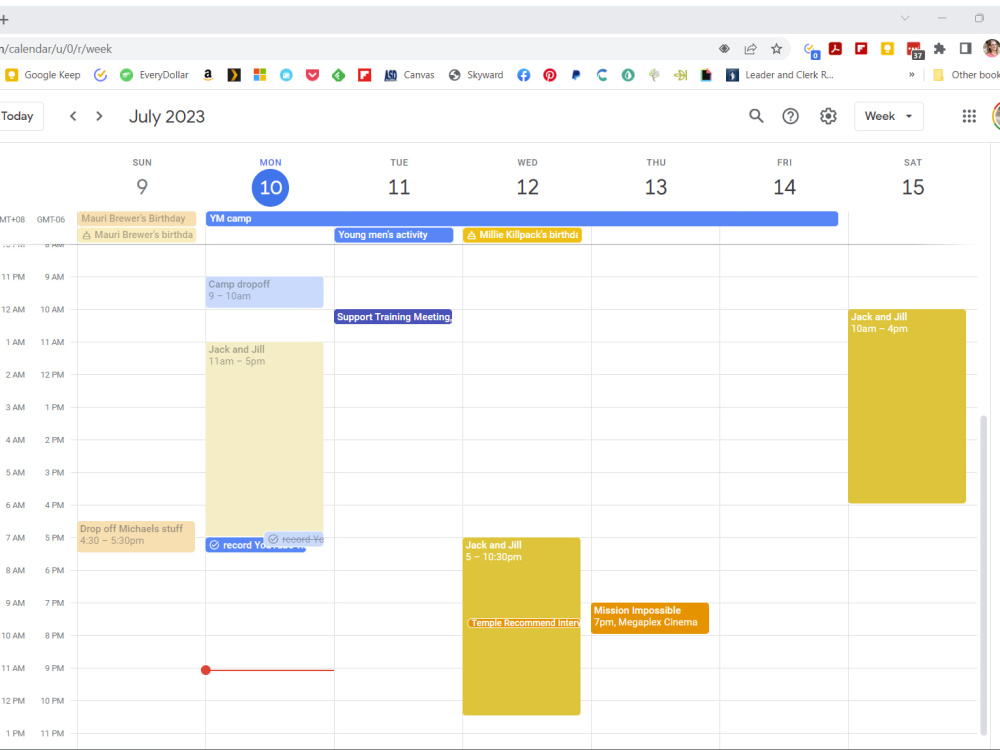Open Monday's Jack and Jill 11am–5pm event
1000x750 pixels.
[x=265, y=439]
